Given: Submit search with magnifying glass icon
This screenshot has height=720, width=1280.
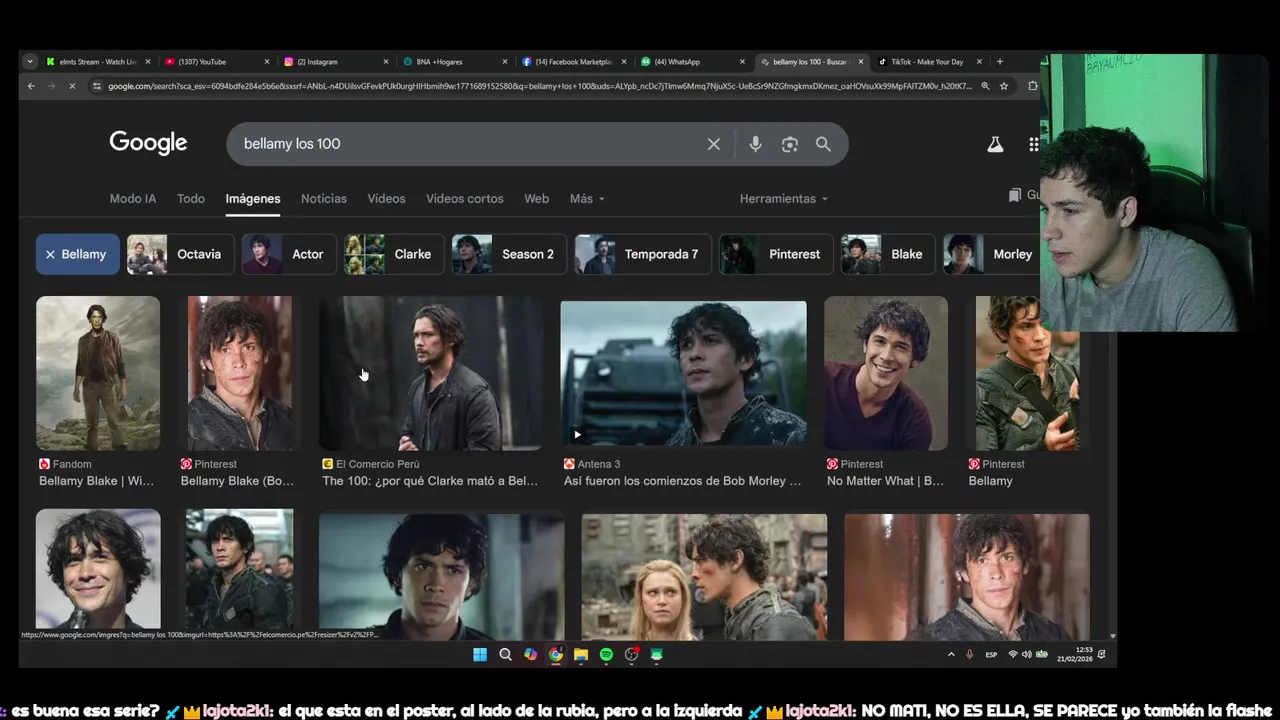Looking at the screenshot, I should (823, 144).
